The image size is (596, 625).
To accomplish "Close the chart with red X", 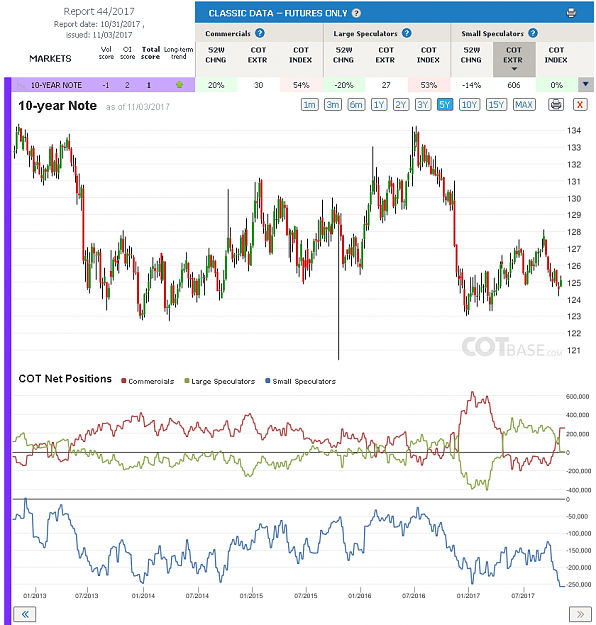I will tap(580, 105).
